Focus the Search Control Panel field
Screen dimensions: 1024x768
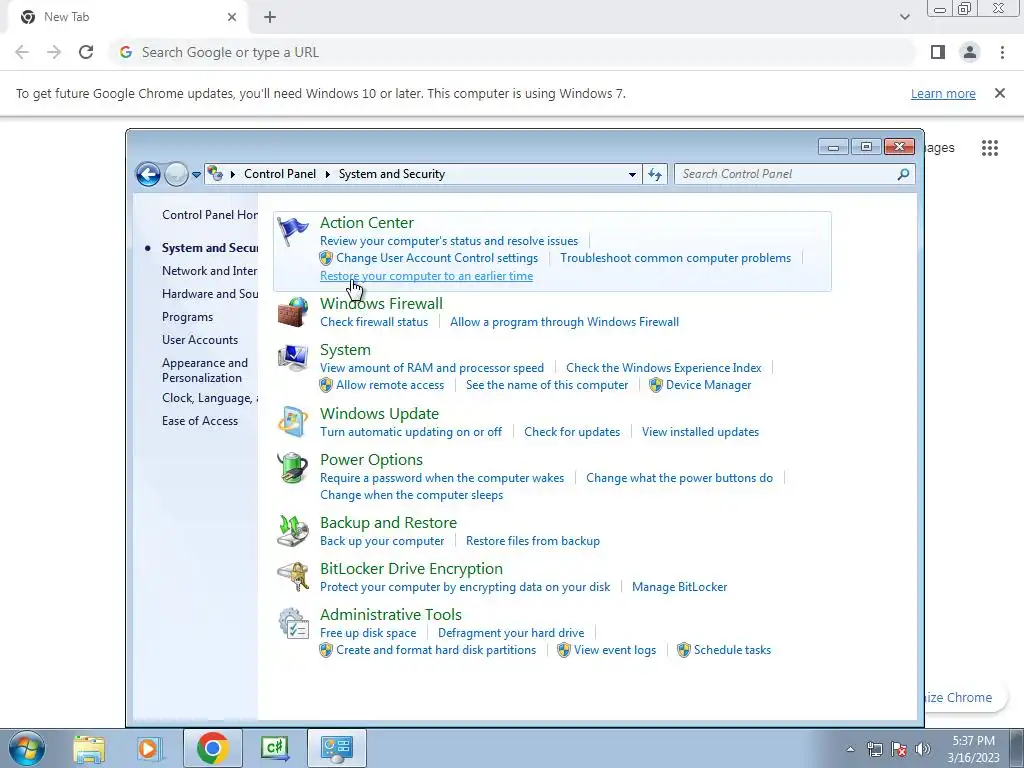point(794,174)
